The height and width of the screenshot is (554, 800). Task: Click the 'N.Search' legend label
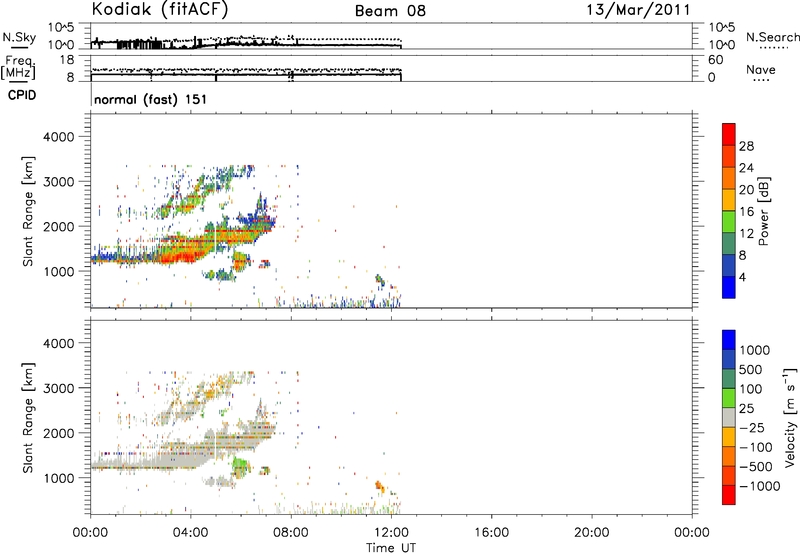point(772,37)
